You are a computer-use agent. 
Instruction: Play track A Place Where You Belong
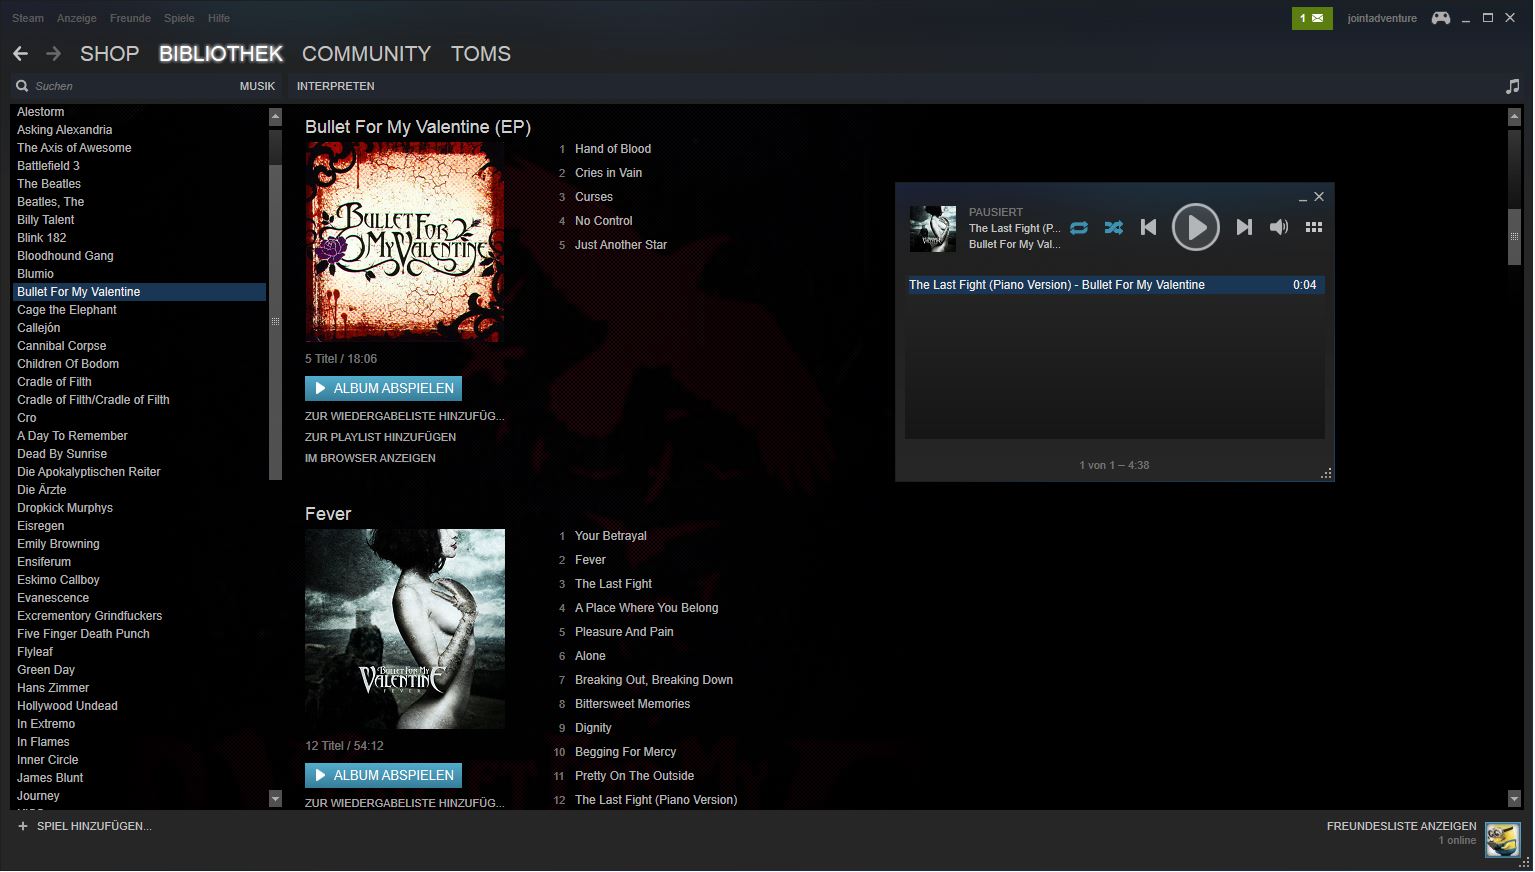tap(646, 608)
